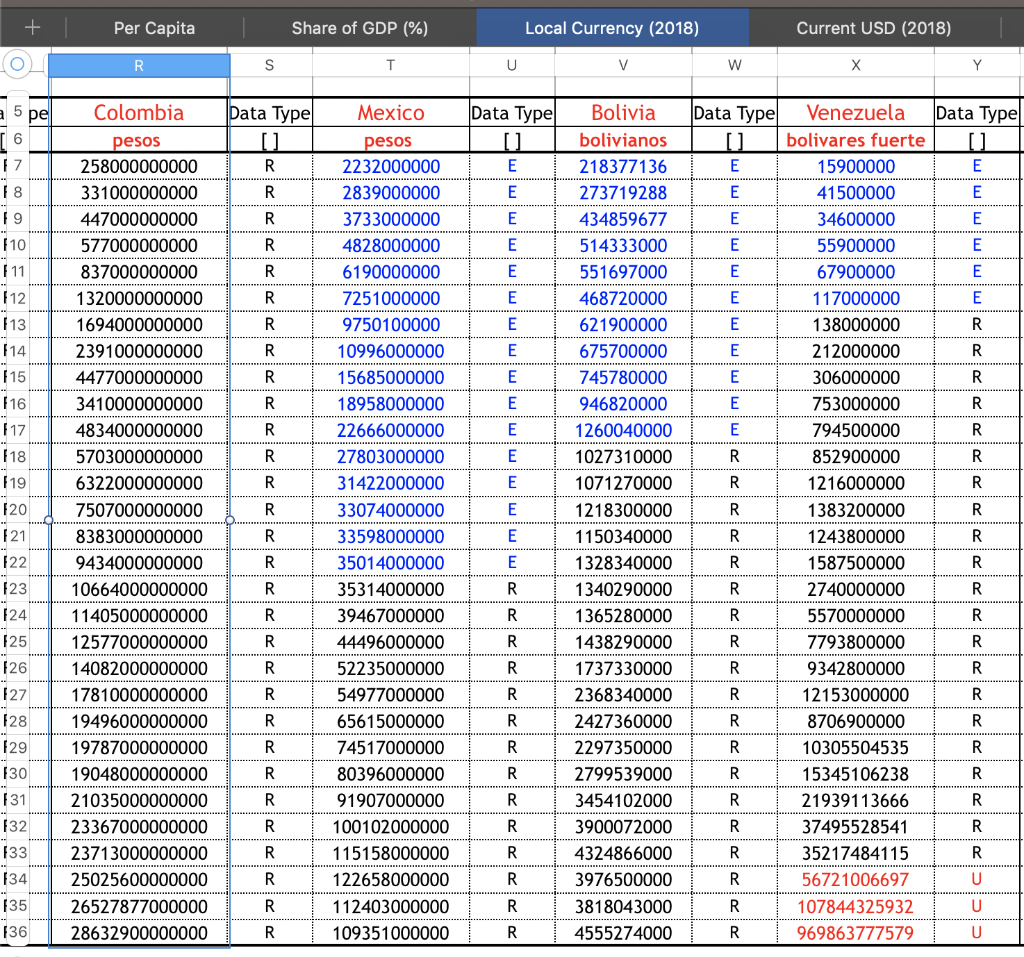Click Venezuela value 12153000000
This screenshot has width=1024, height=957.
(x=856, y=695)
